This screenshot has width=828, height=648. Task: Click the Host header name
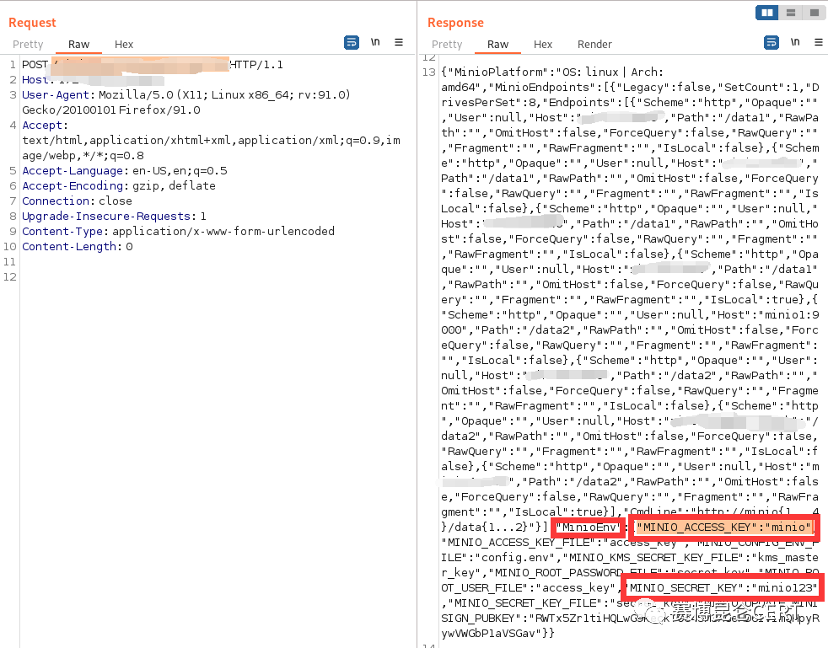[35, 80]
